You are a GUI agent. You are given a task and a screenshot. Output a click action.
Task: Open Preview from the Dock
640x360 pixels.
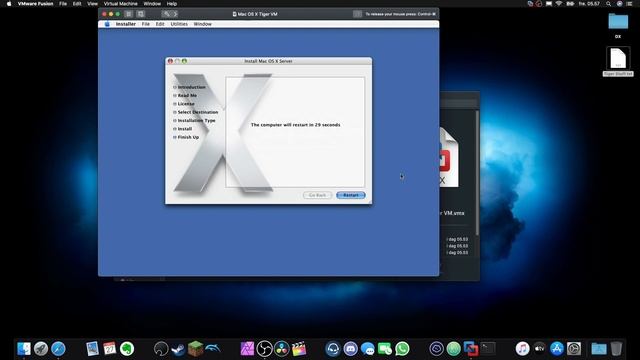click(x=92, y=349)
